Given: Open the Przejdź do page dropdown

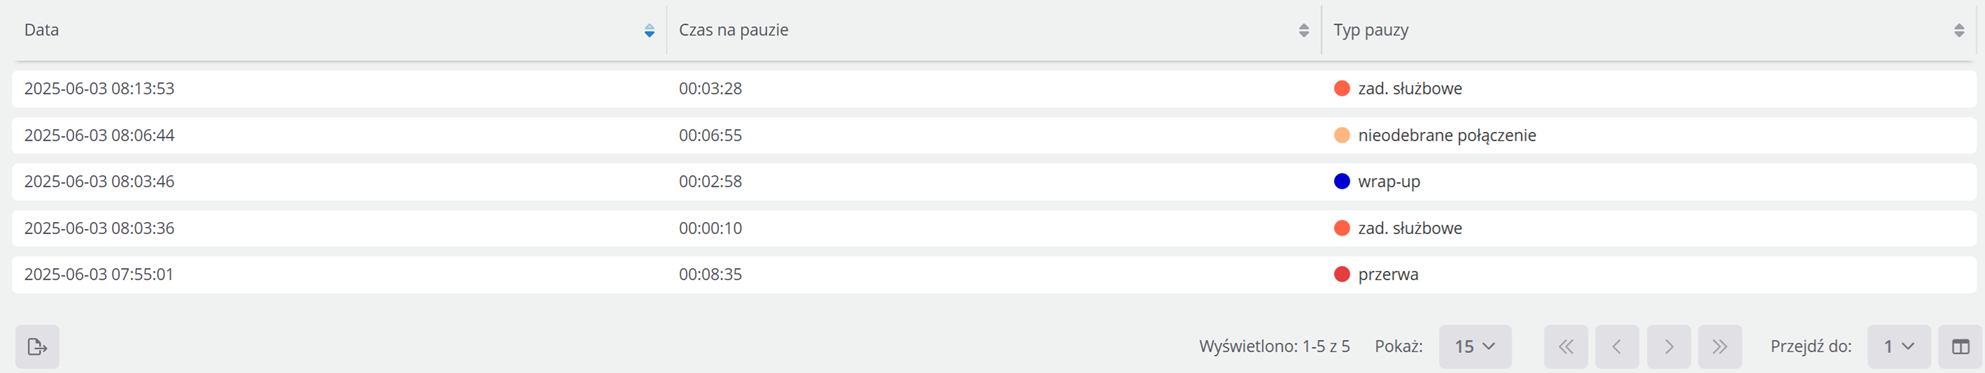Looking at the screenshot, I should coord(1899,347).
